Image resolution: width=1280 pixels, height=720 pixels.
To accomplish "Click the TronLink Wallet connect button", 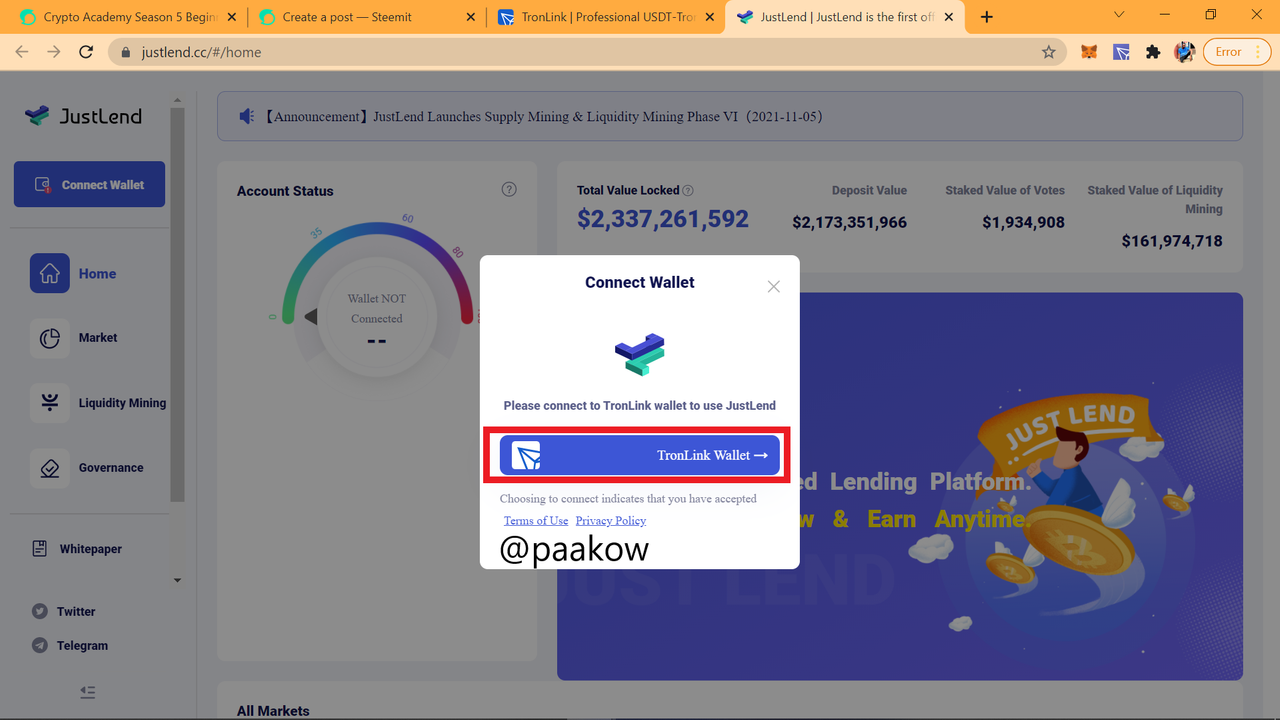I will click(x=640, y=455).
